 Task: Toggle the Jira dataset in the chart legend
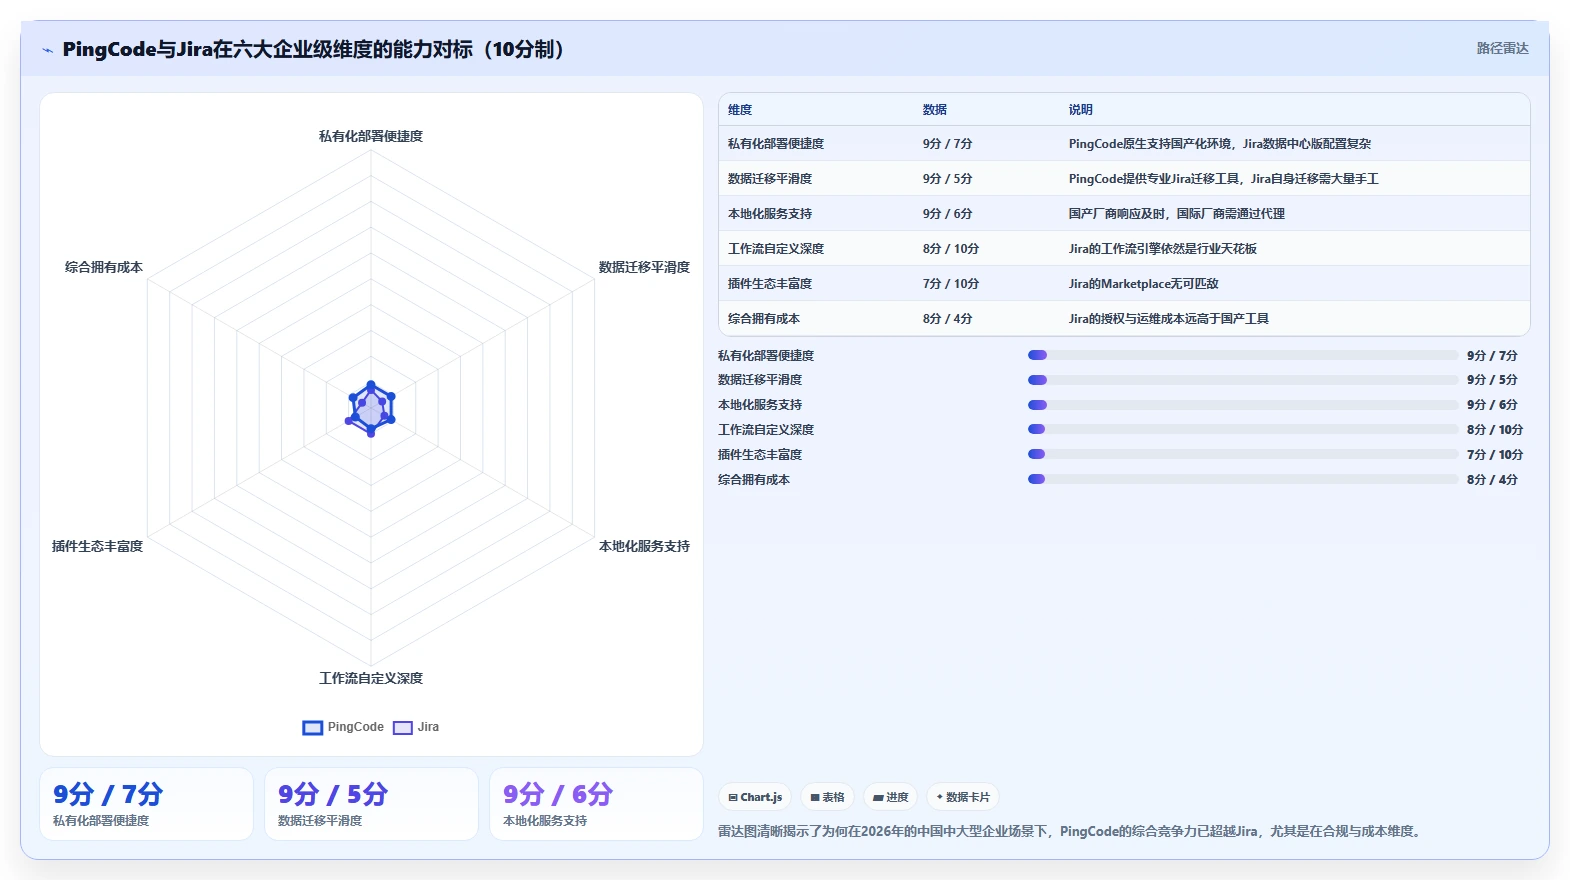pyautogui.click(x=416, y=727)
